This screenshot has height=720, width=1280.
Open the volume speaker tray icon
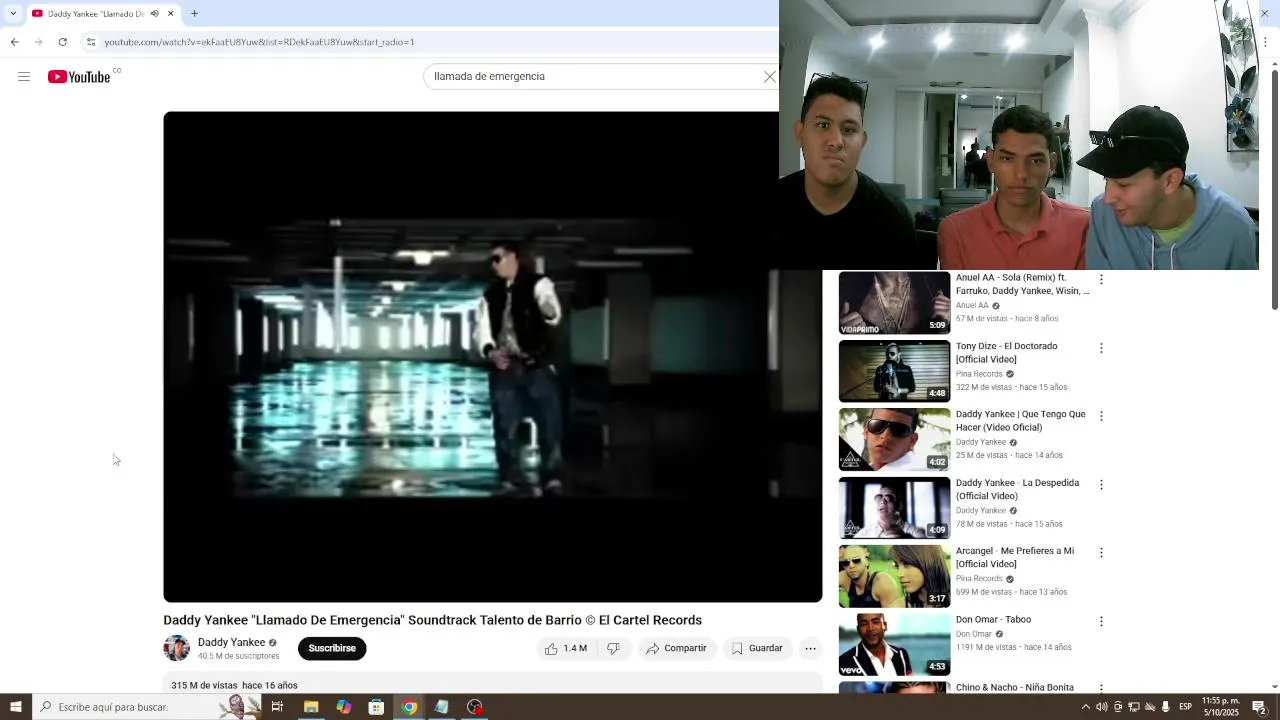(1101, 707)
